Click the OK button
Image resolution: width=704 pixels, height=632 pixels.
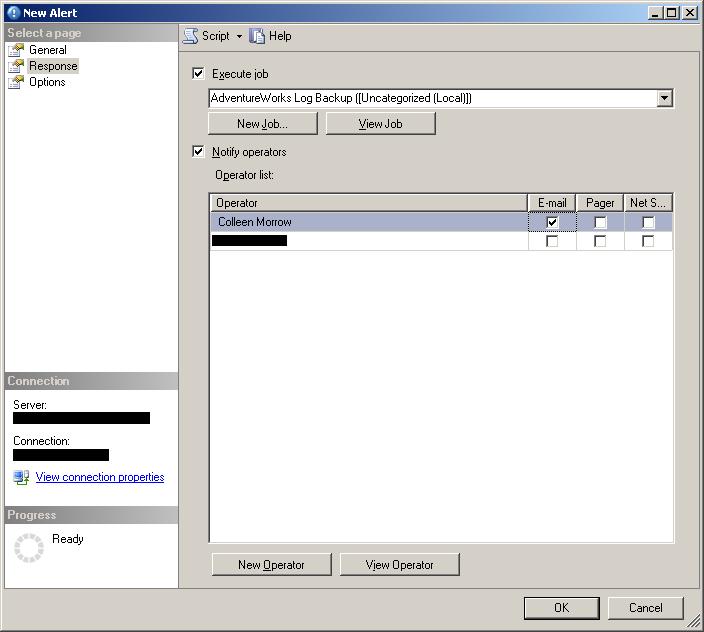tap(561, 608)
